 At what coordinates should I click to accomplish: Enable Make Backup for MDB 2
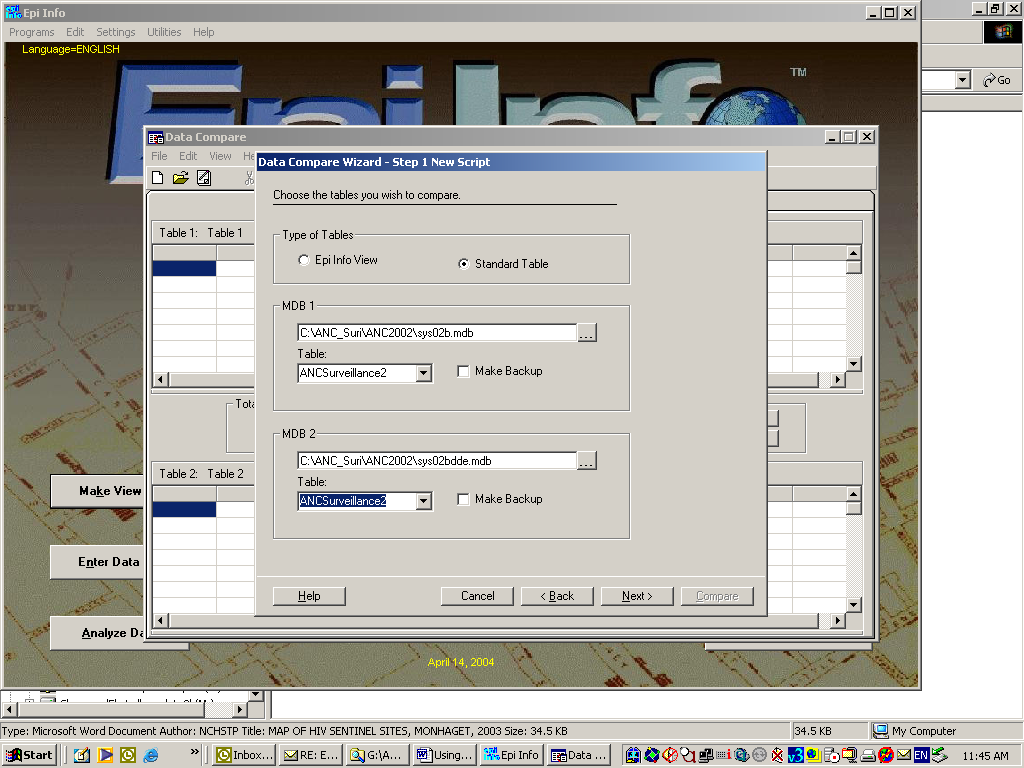(464, 499)
